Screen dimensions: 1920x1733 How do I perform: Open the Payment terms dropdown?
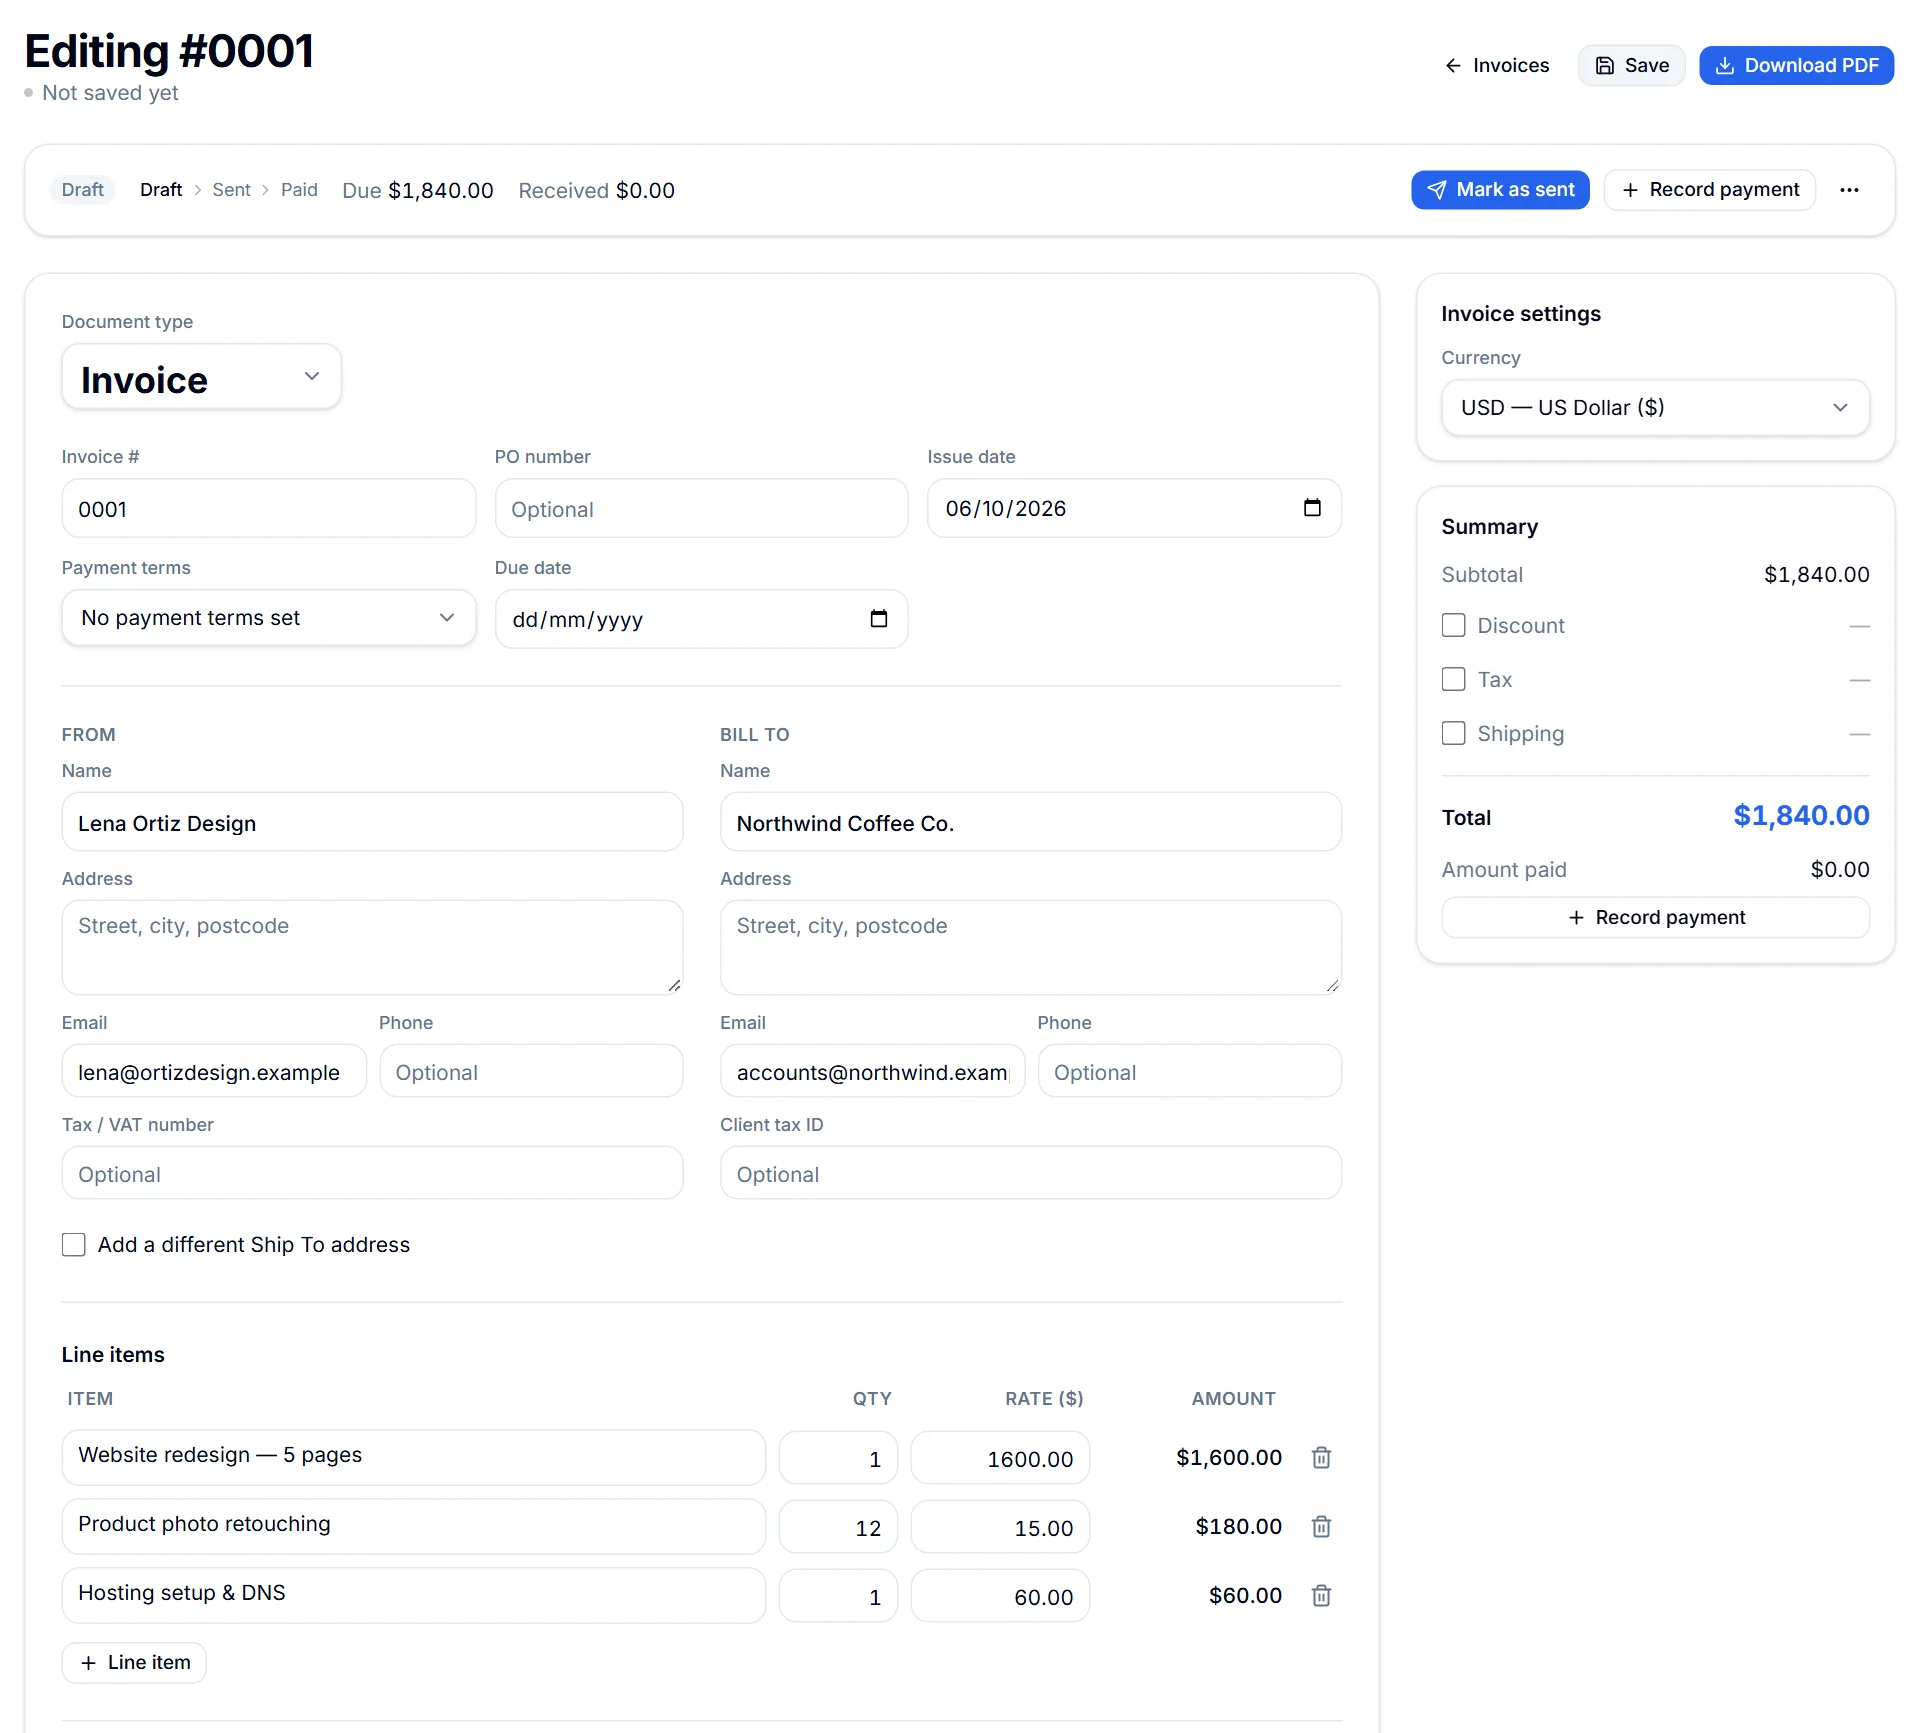coord(268,618)
